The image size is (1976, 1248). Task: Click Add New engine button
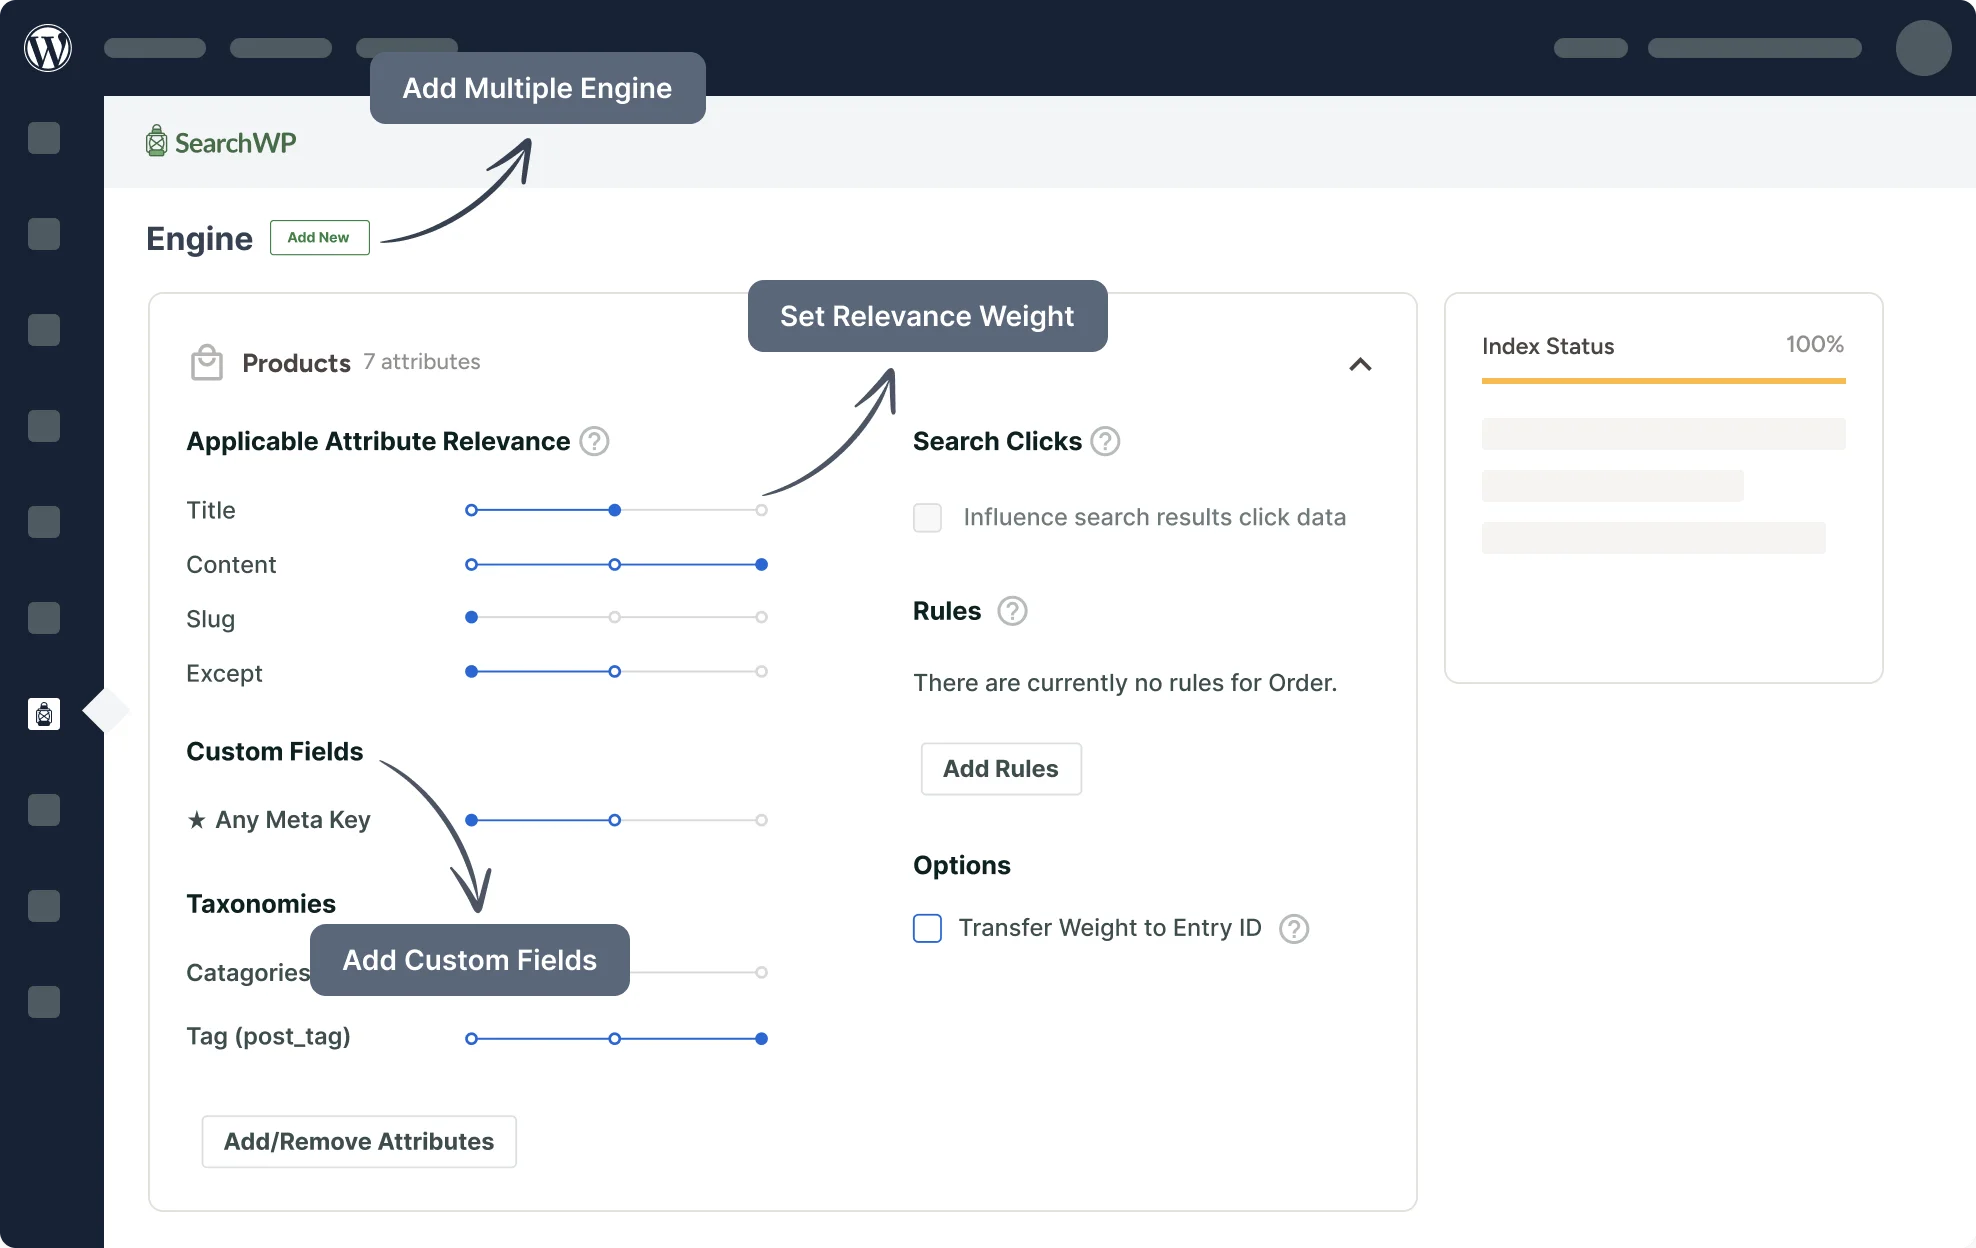click(318, 236)
